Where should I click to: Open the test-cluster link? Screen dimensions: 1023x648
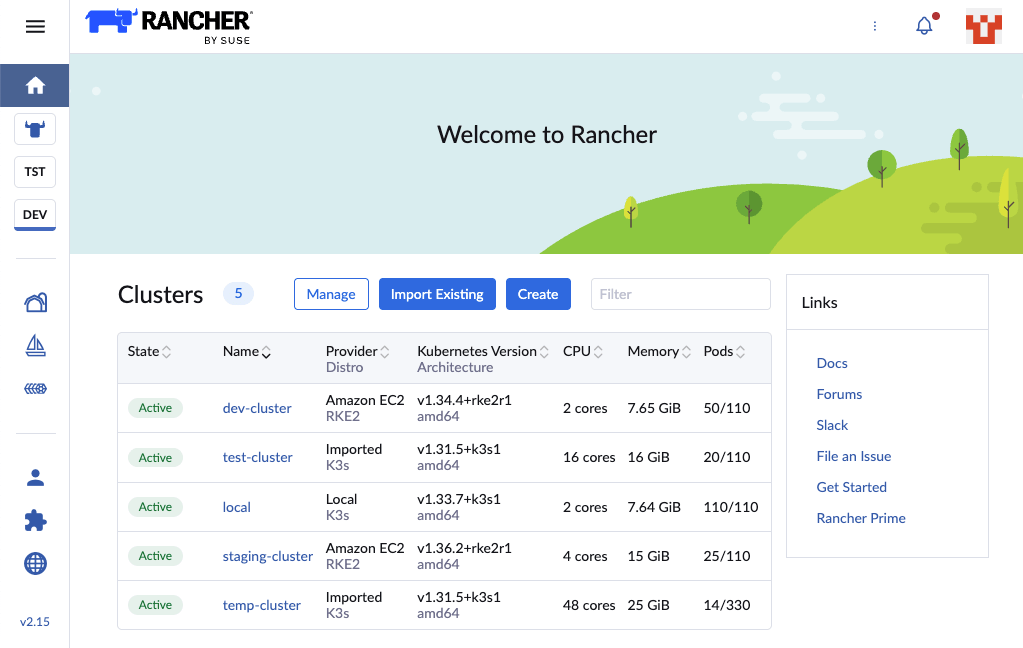[x=258, y=457]
